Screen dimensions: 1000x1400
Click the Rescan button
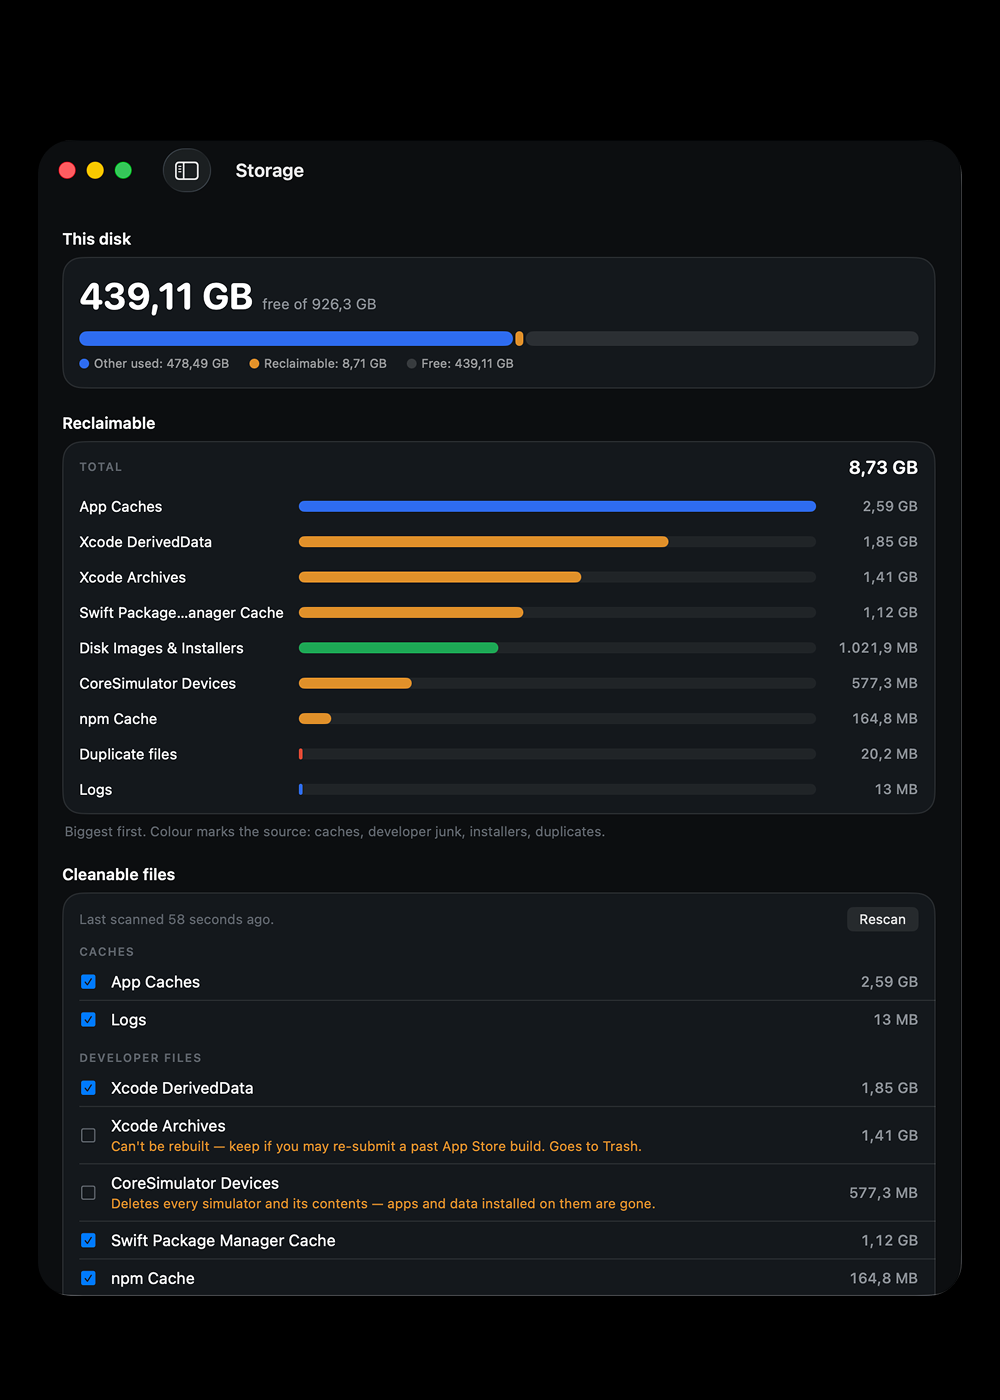(x=882, y=919)
